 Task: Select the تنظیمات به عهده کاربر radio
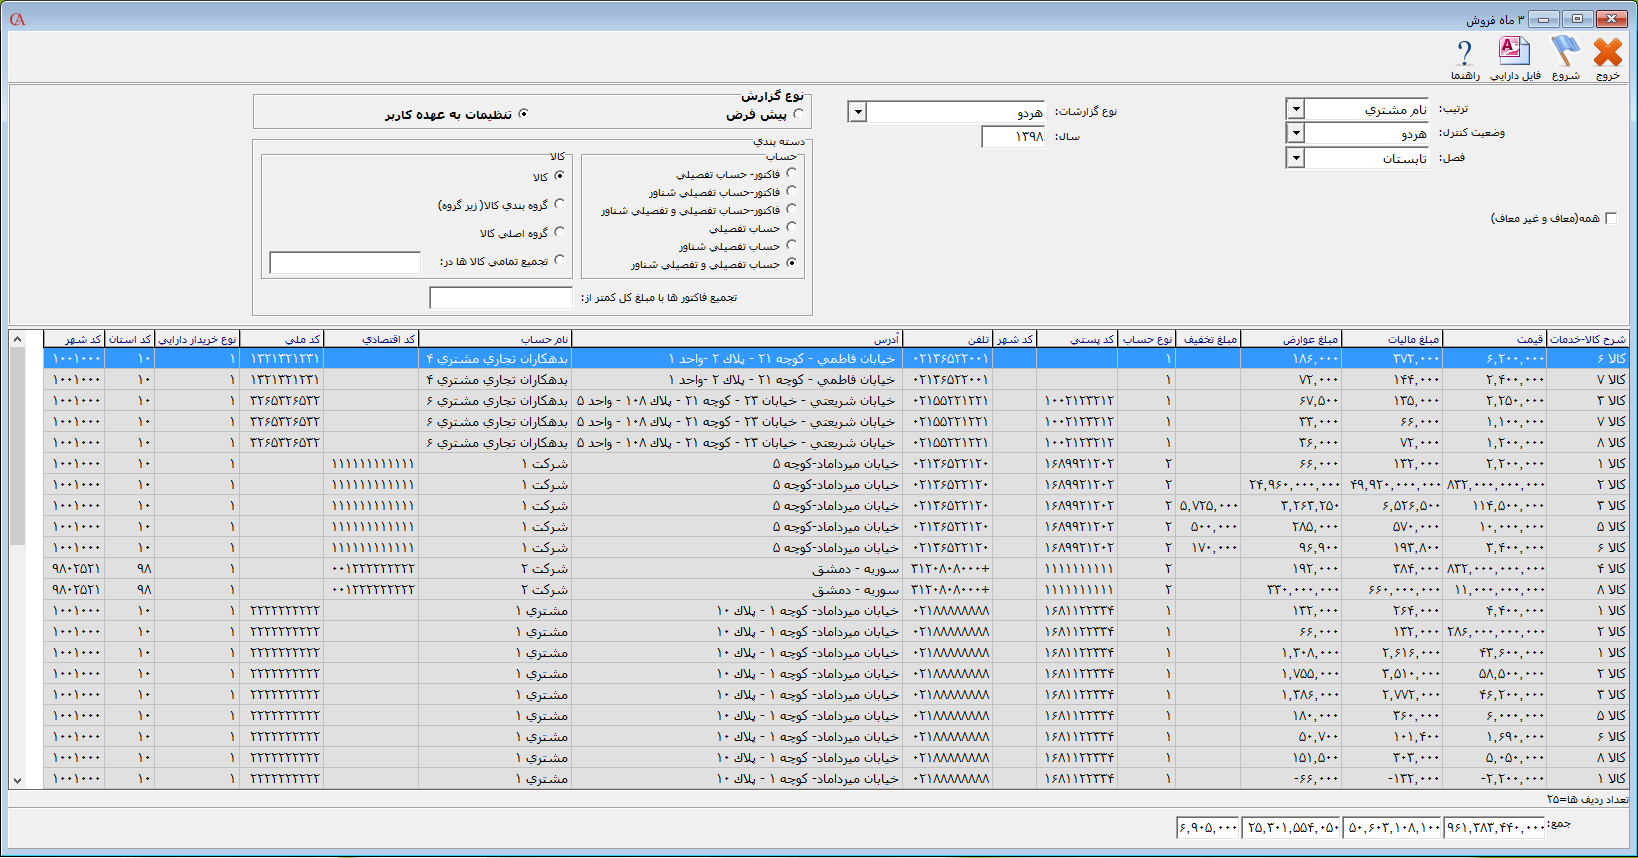click(x=523, y=114)
